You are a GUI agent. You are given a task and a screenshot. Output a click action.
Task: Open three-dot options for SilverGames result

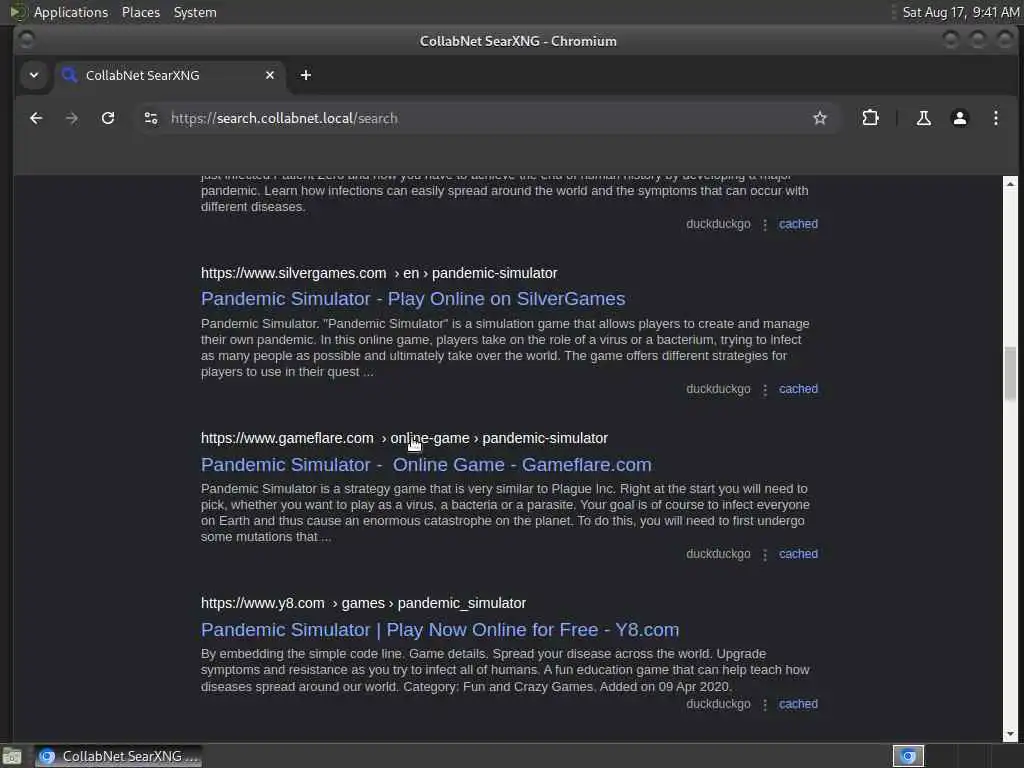click(765, 390)
